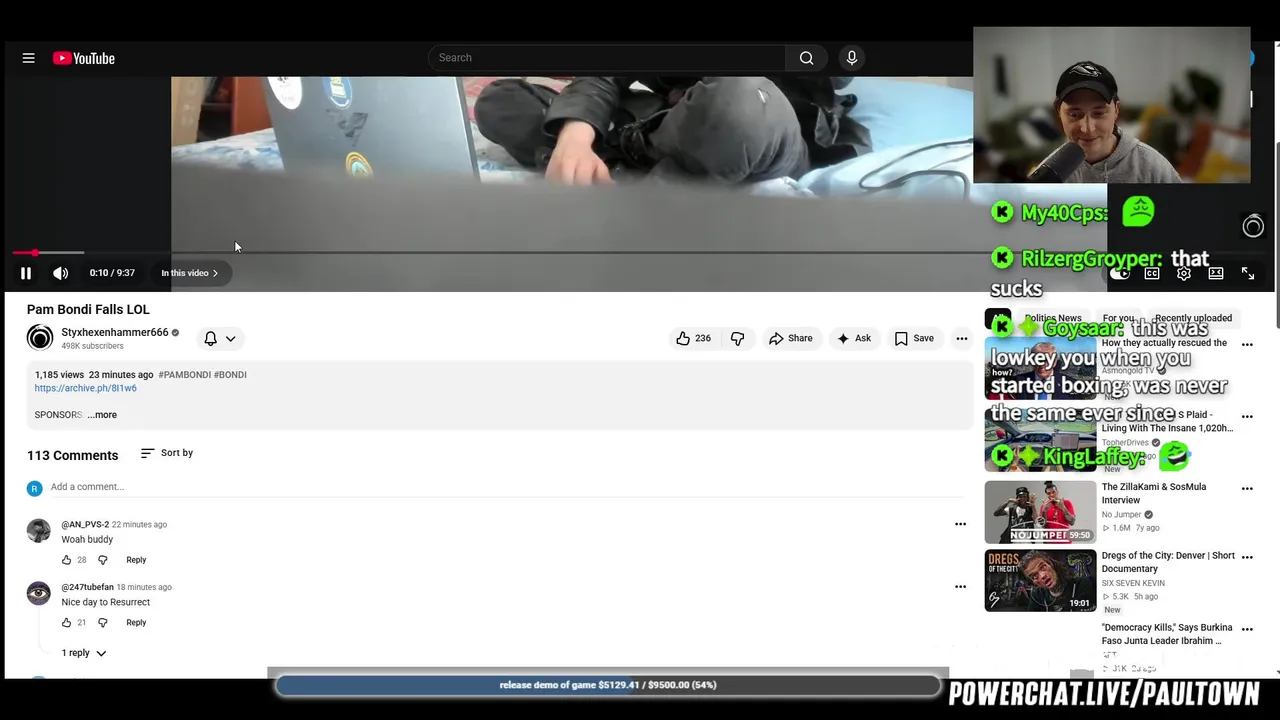Open @247tubefan profile avatar
The height and width of the screenshot is (720, 1280).
(x=39, y=594)
